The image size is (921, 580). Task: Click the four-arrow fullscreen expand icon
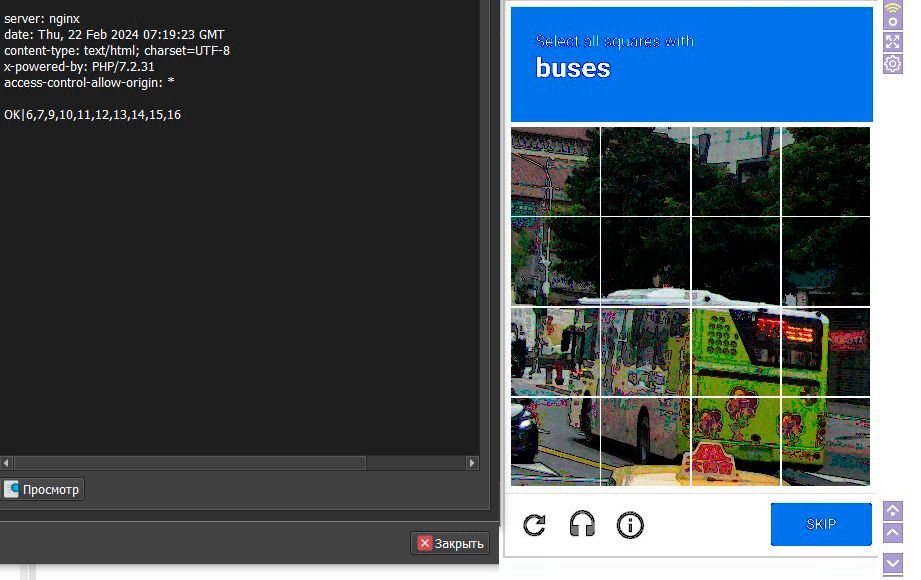tap(893, 41)
